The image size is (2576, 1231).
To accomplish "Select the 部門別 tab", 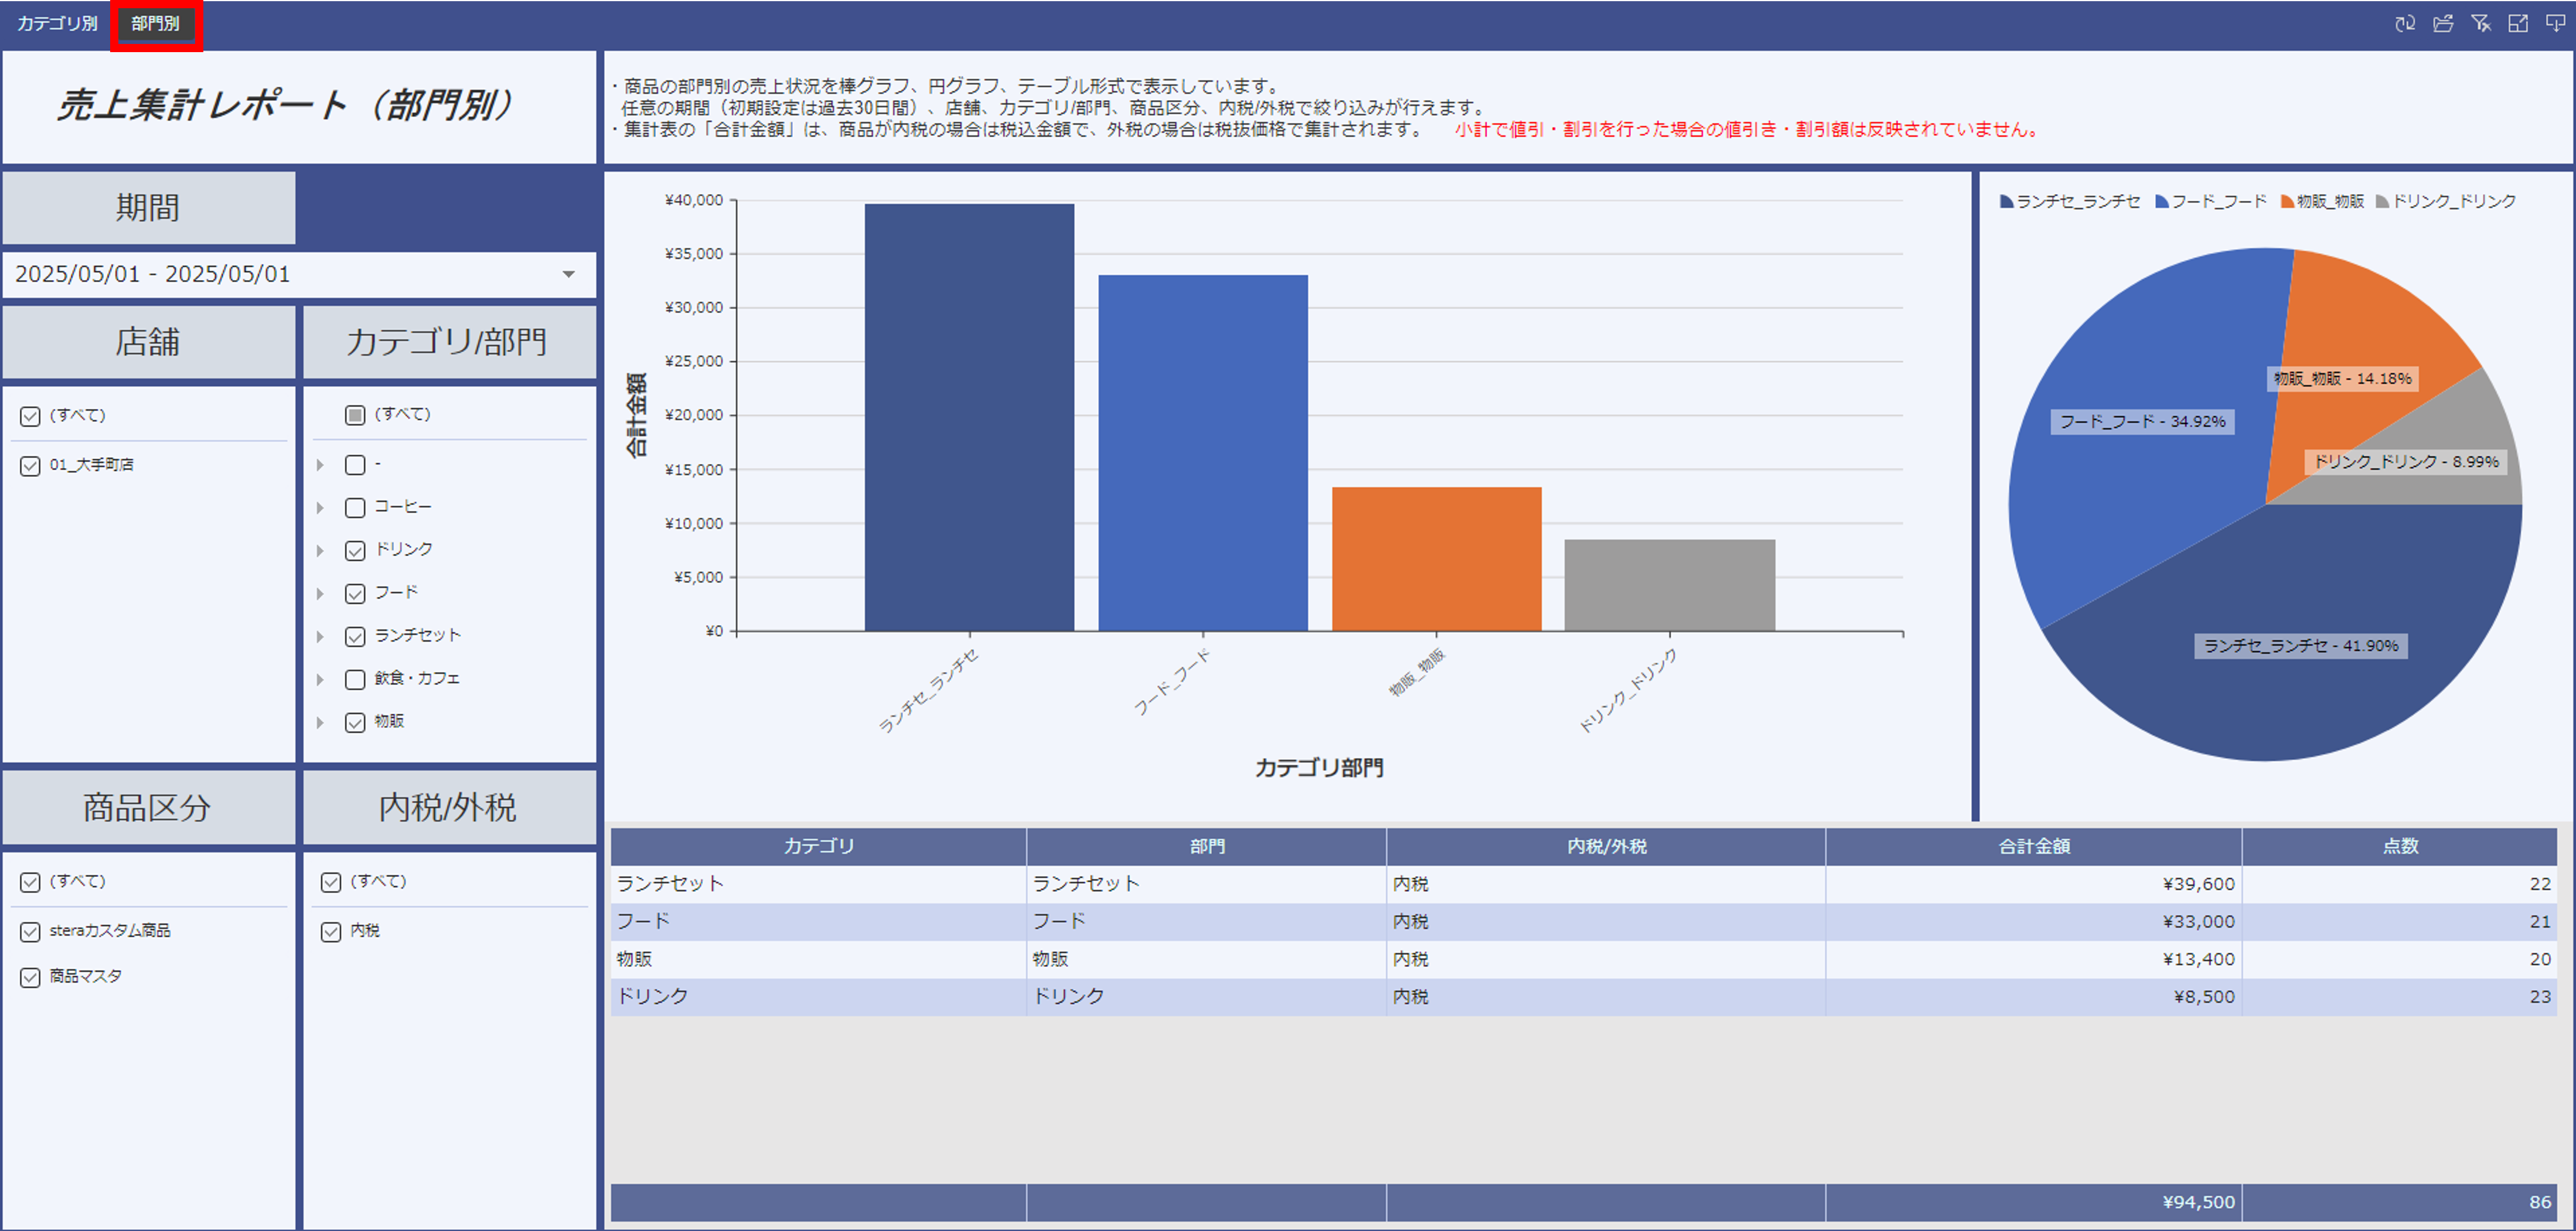I will point(156,23).
